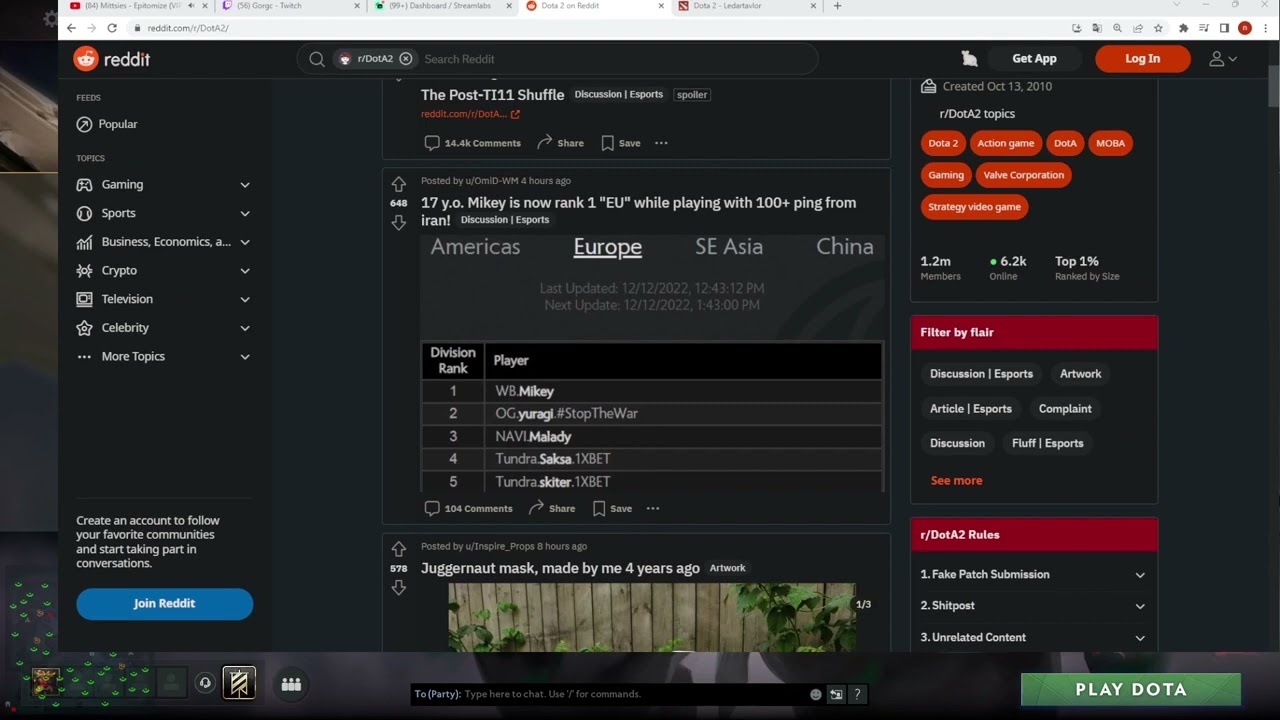1280x720 pixels.
Task: Click Get App button
Action: tap(1034, 59)
